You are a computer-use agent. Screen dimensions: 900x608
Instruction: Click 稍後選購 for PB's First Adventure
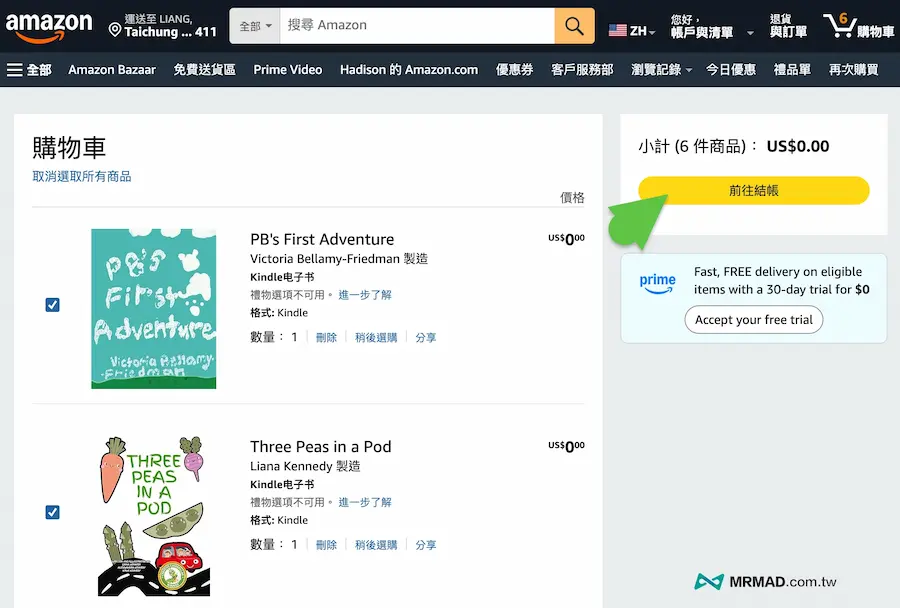[x=376, y=338]
